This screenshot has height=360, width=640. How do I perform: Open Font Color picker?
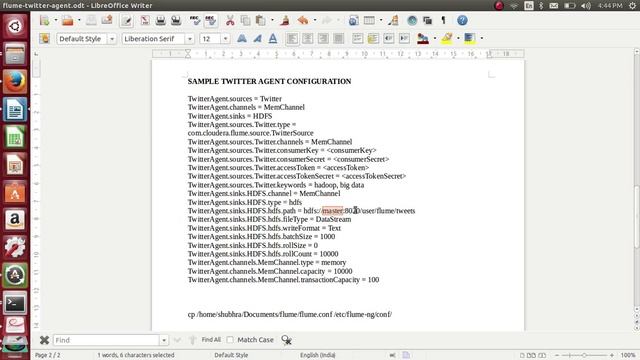[423, 39]
